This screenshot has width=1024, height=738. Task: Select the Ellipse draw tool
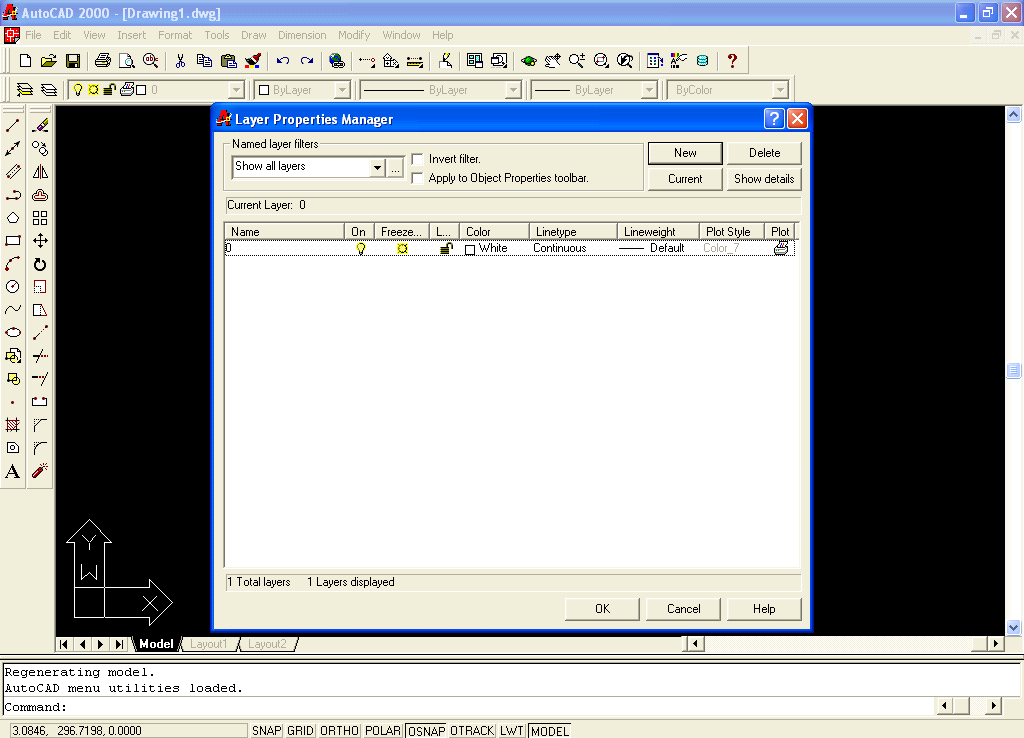(x=13, y=332)
